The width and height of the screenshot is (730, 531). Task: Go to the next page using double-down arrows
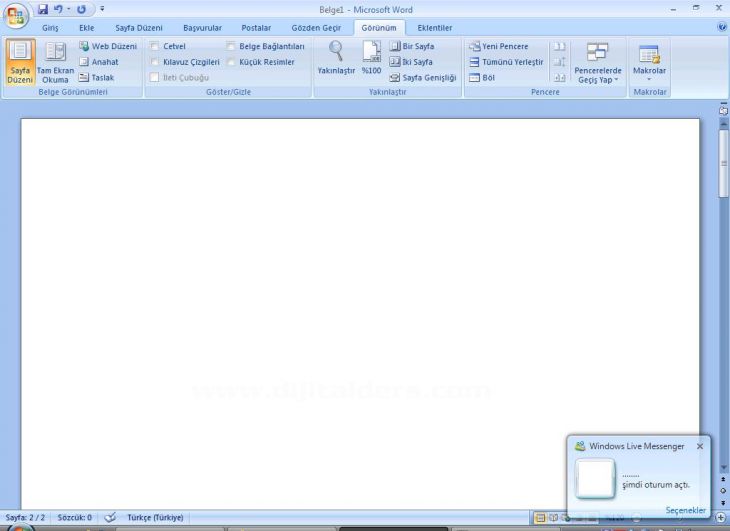click(x=723, y=502)
